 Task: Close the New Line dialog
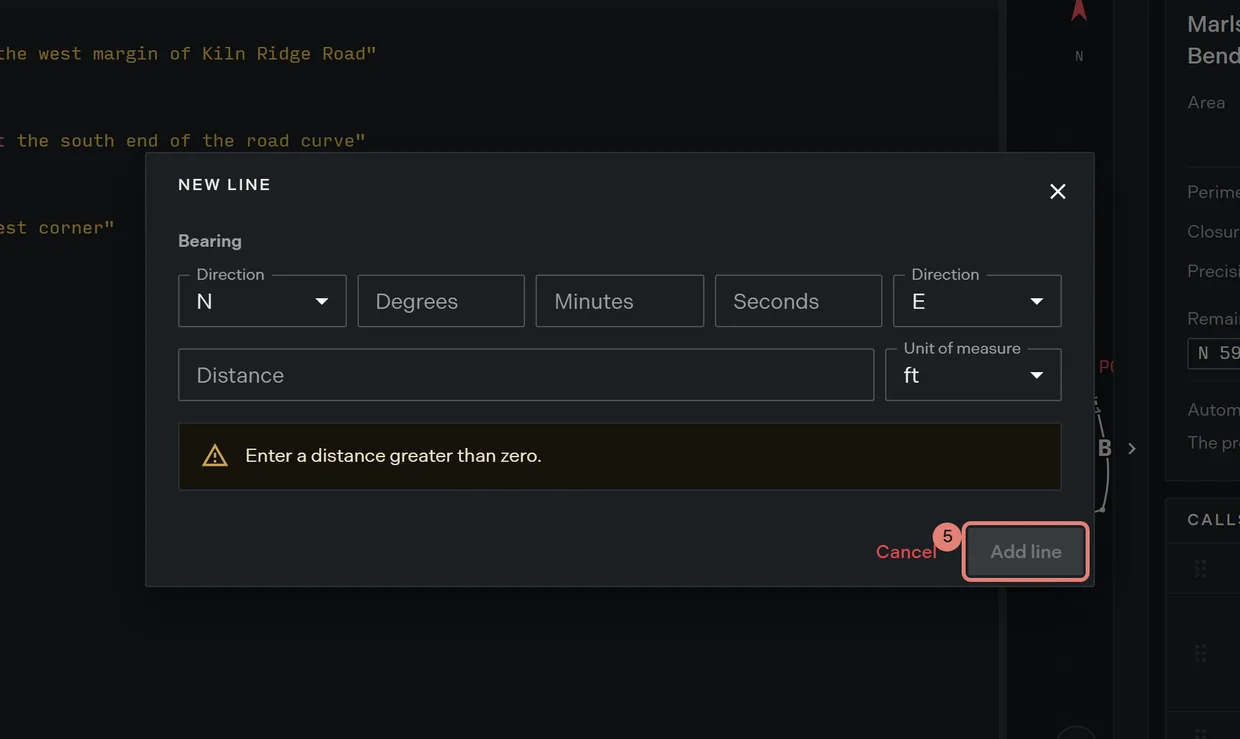click(1057, 191)
